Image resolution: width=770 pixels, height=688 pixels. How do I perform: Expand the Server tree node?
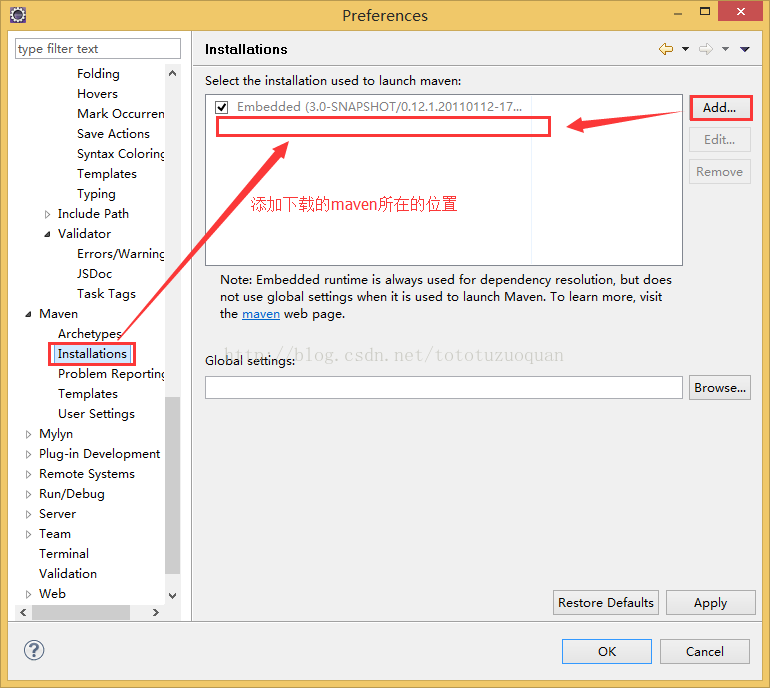point(28,514)
